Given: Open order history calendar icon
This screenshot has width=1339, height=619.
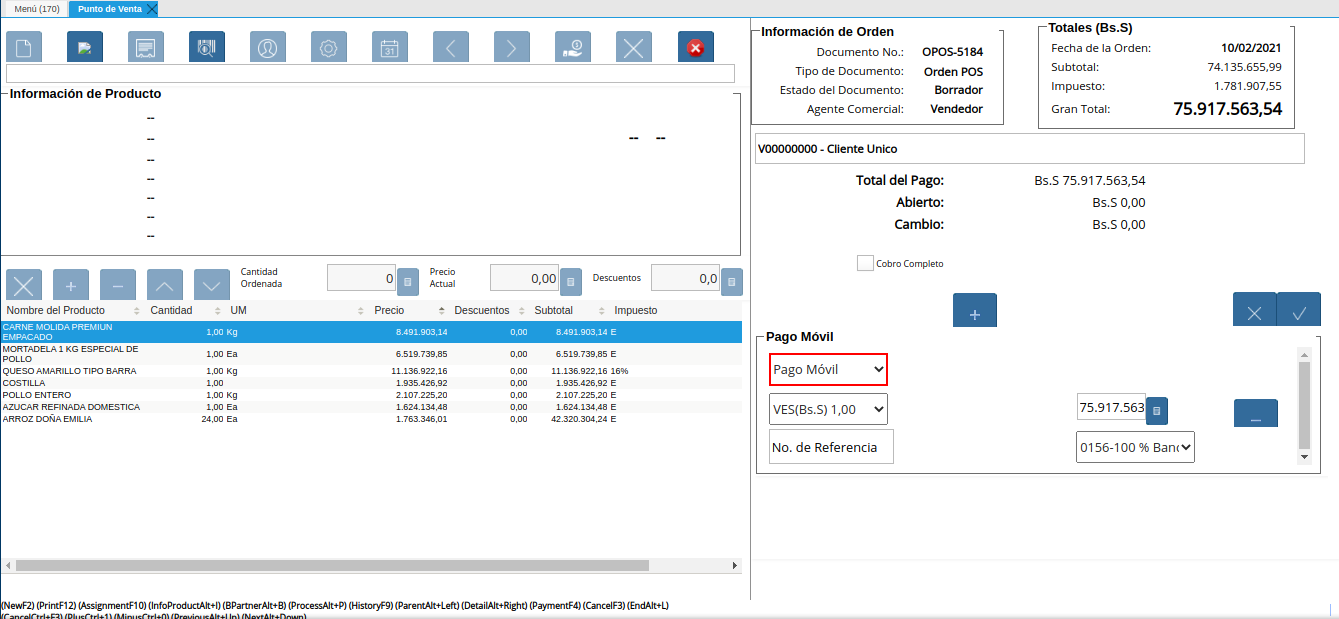Looking at the screenshot, I should click(390, 47).
